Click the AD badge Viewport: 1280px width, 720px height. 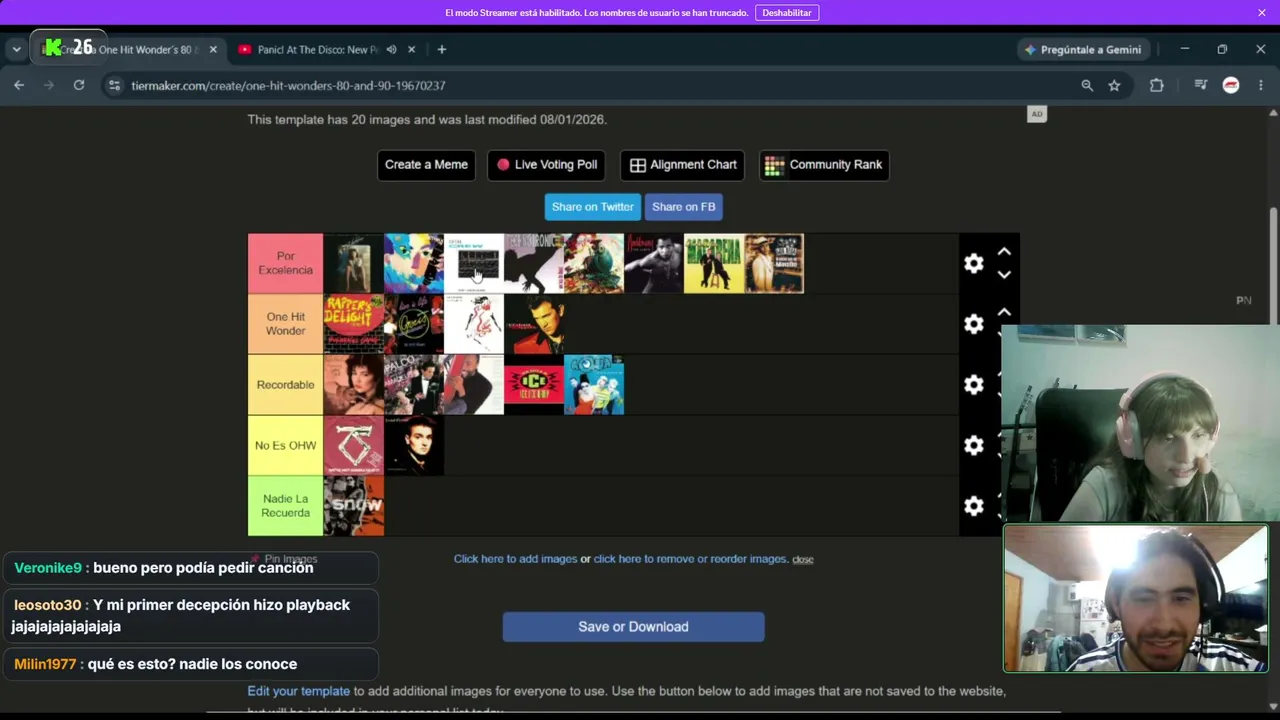coord(1037,114)
